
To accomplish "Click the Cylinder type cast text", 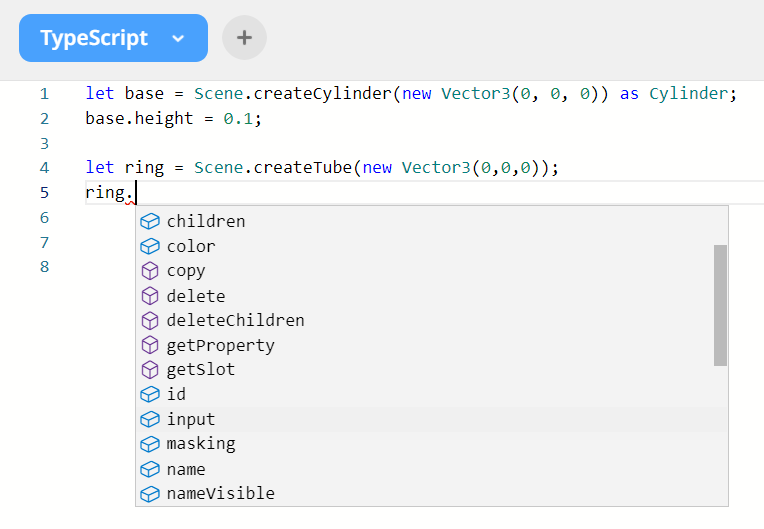I will pyautogui.click(x=688, y=94).
